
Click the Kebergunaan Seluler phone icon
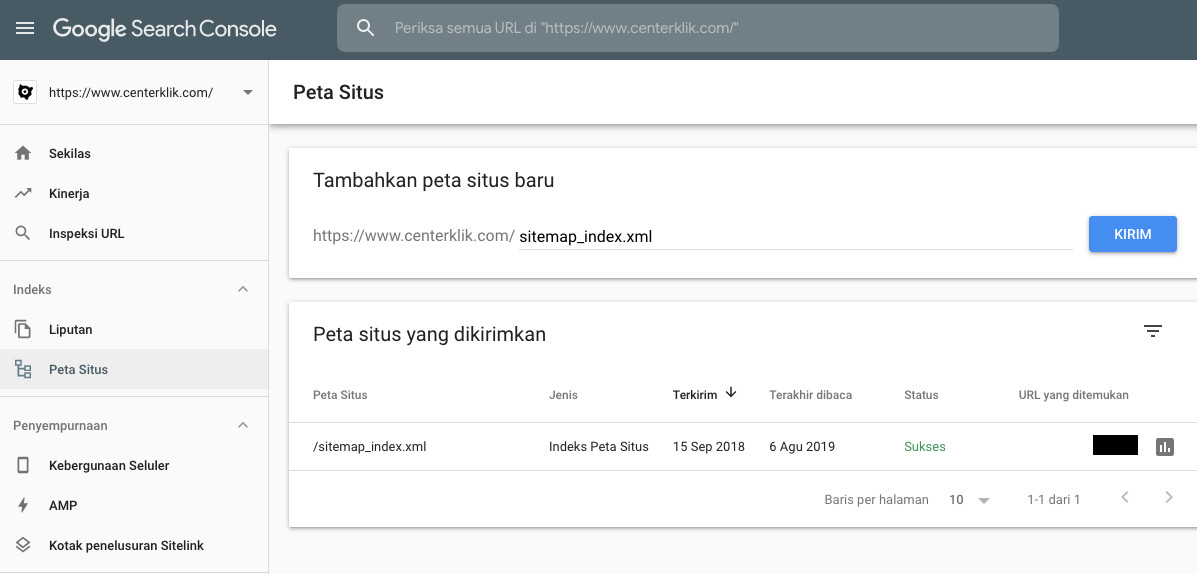click(x=23, y=465)
